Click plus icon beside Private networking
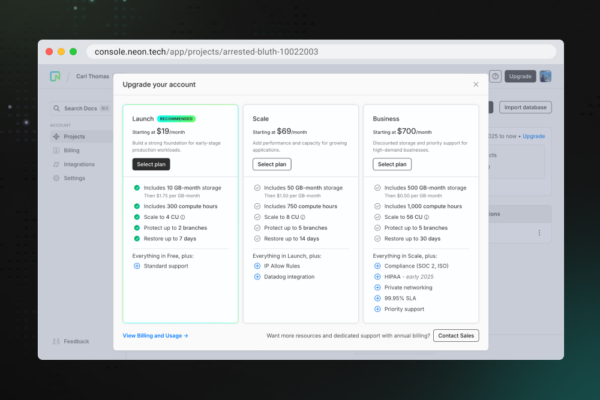Image resolution: width=600 pixels, height=400 pixels. click(x=377, y=287)
